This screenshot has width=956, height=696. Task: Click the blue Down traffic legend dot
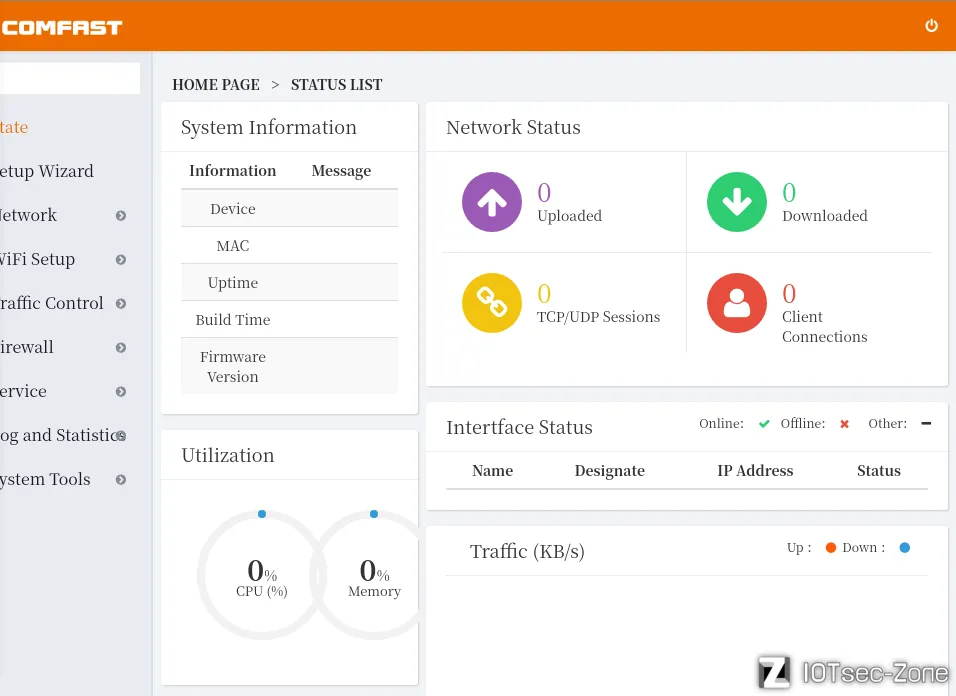904,548
